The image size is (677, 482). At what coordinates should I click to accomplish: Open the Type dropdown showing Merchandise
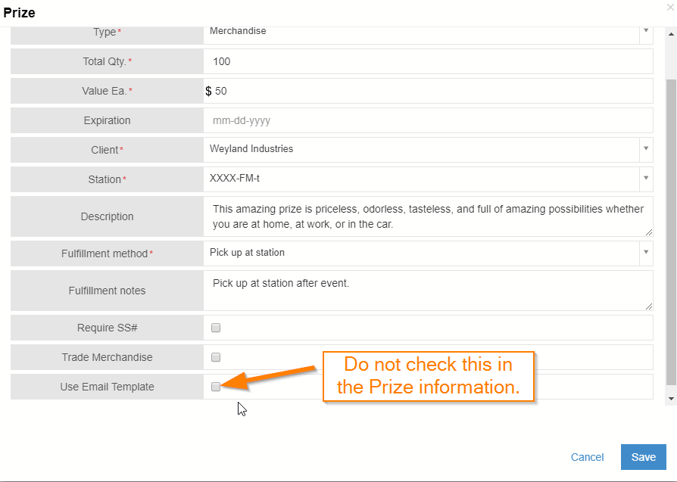(x=428, y=31)
